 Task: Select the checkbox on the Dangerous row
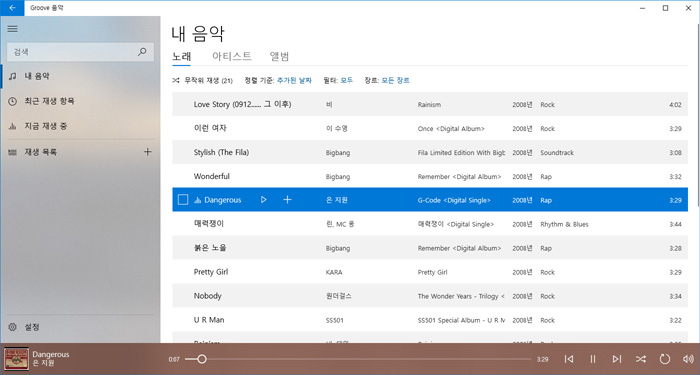tap(183, 200)
